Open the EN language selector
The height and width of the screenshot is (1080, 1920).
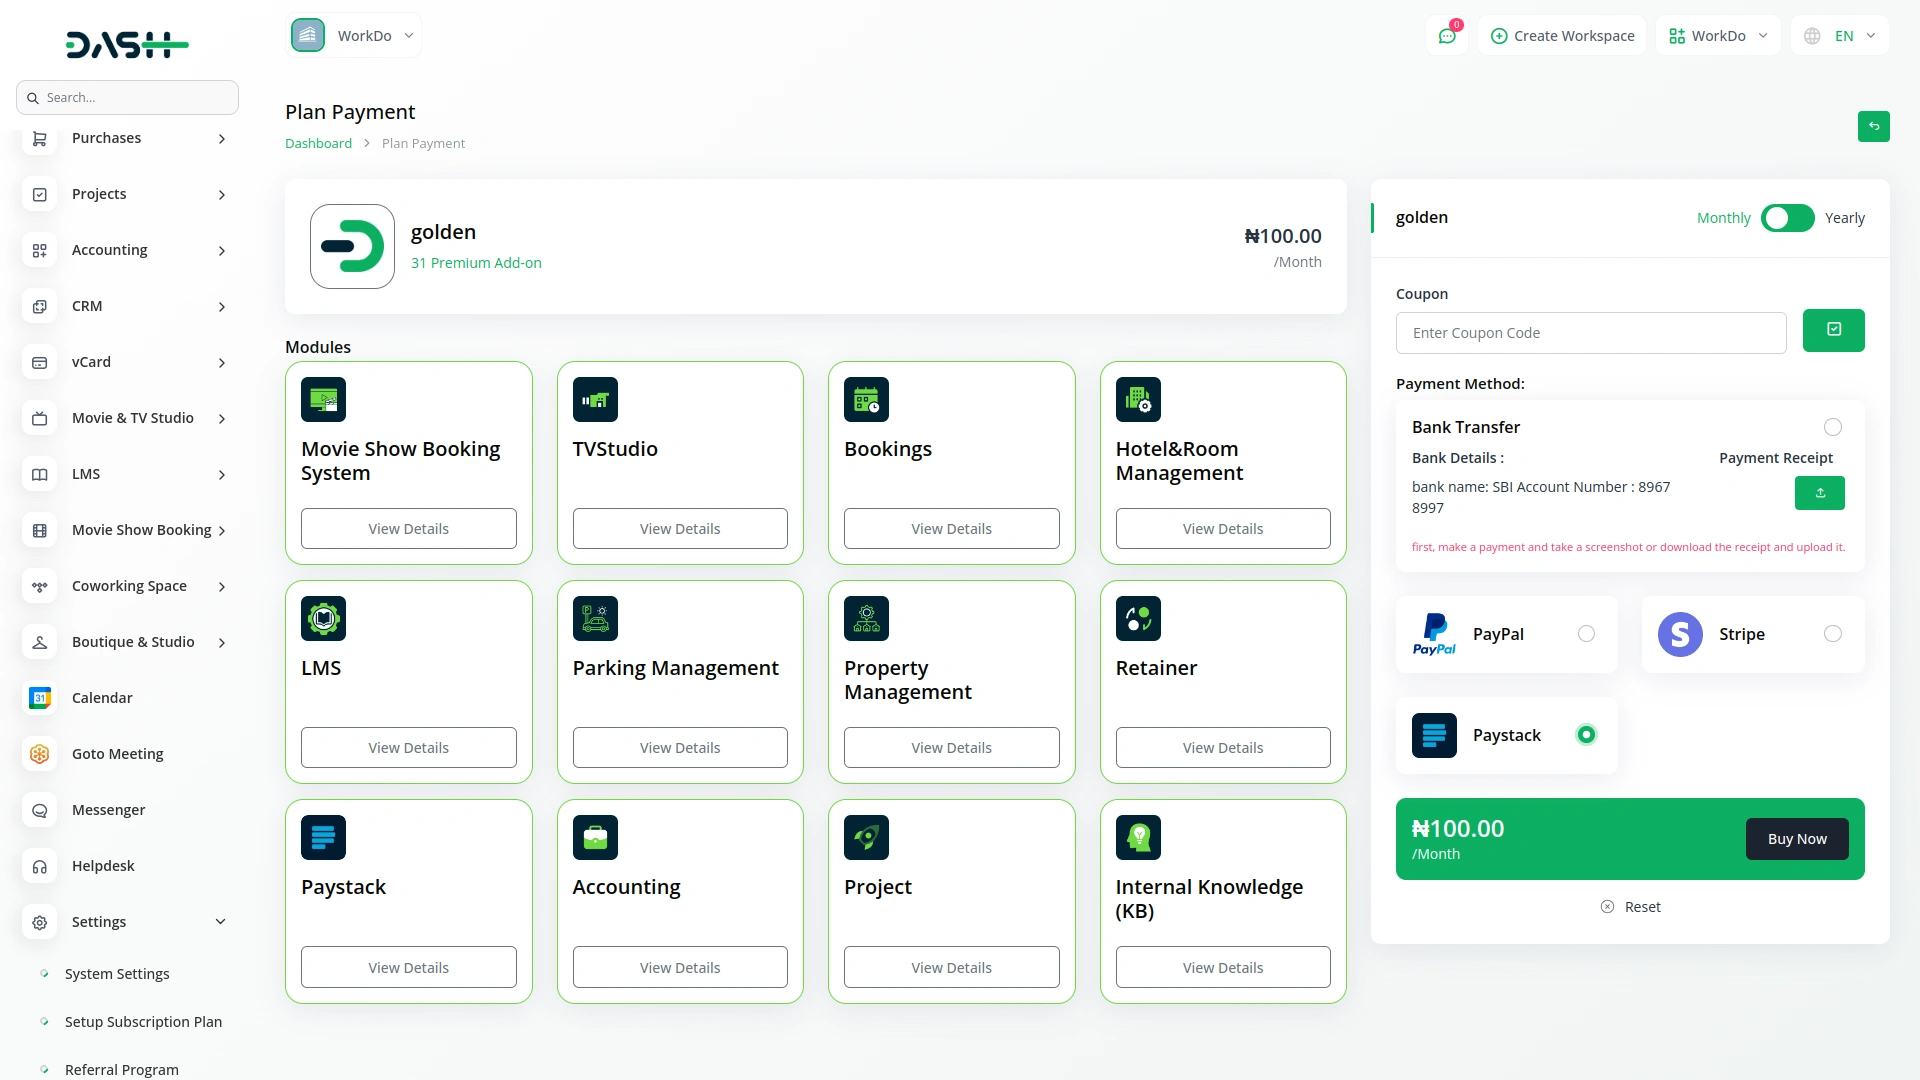[1839, 35]
